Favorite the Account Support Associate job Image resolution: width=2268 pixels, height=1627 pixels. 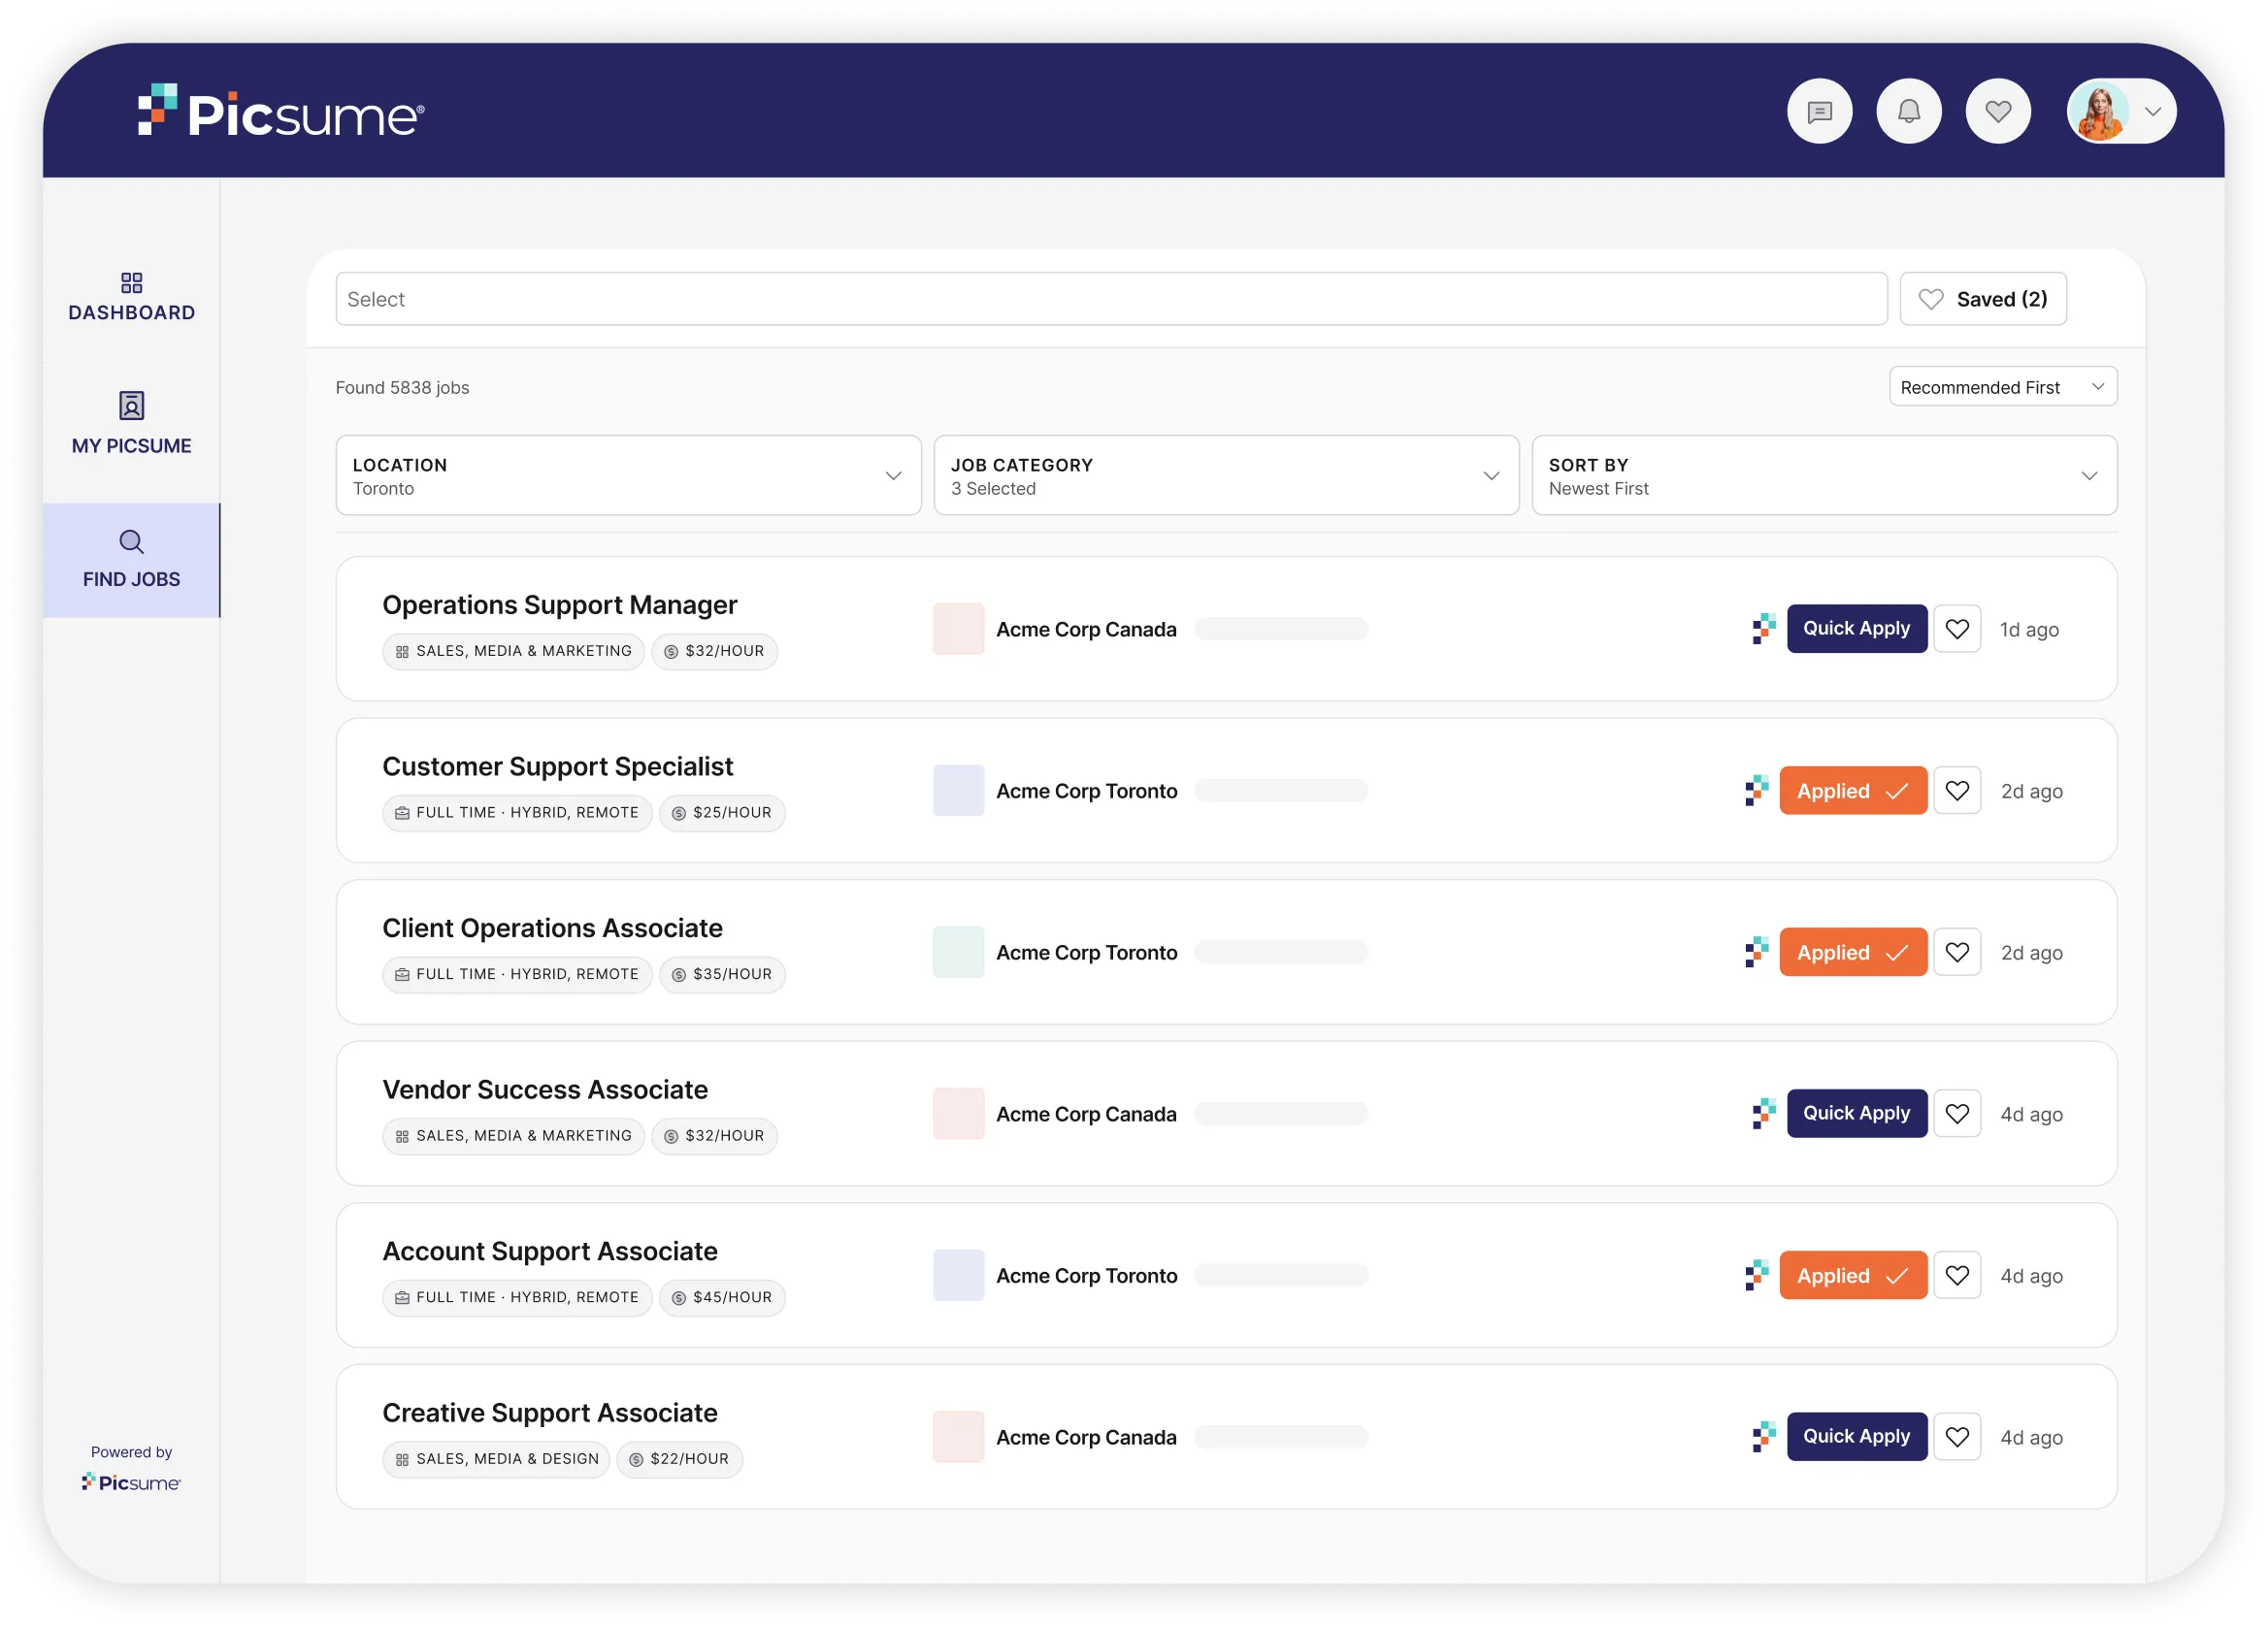coord(1957,1275)
